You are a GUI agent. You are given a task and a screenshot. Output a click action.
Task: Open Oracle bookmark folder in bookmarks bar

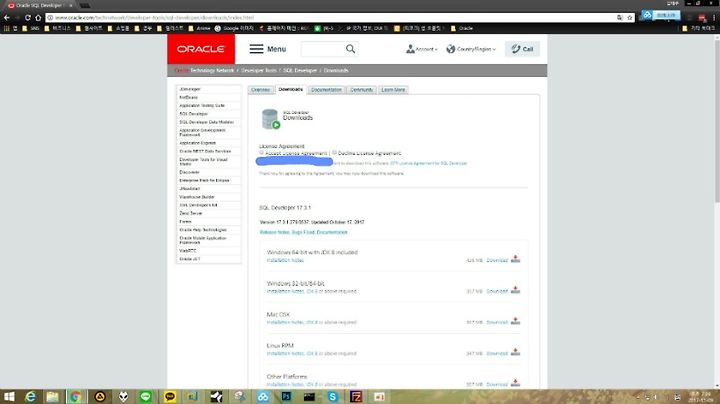461,28
